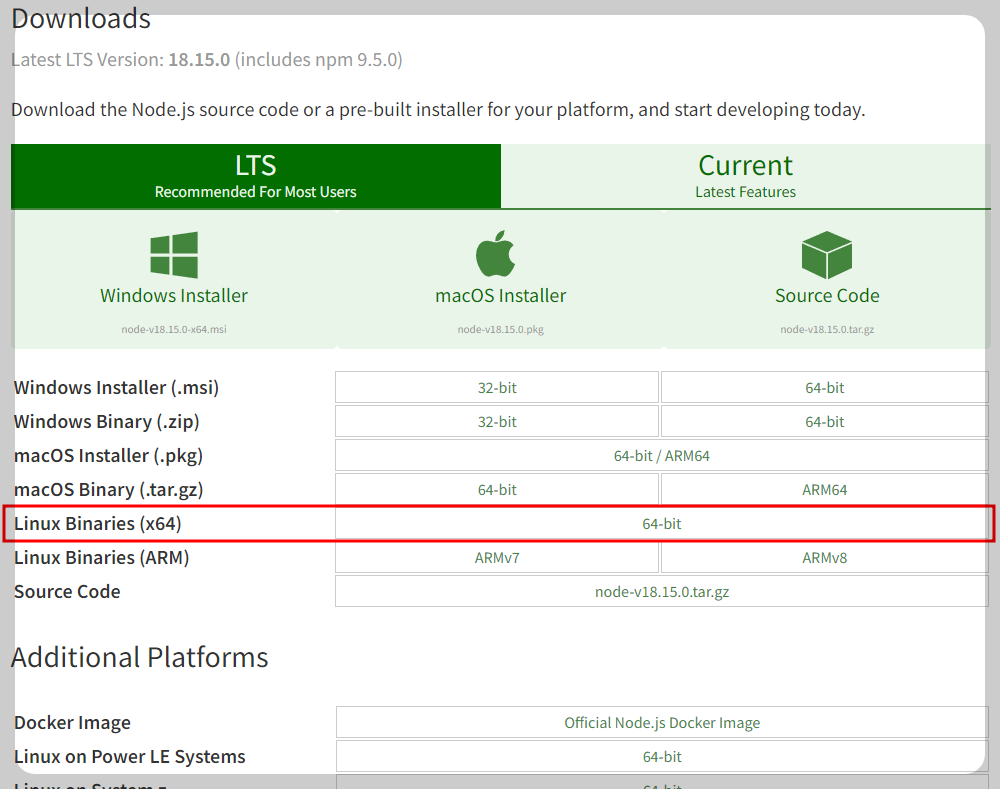
Task: Download macOS Installer 64-bit / ARM64
Action: 662,455
